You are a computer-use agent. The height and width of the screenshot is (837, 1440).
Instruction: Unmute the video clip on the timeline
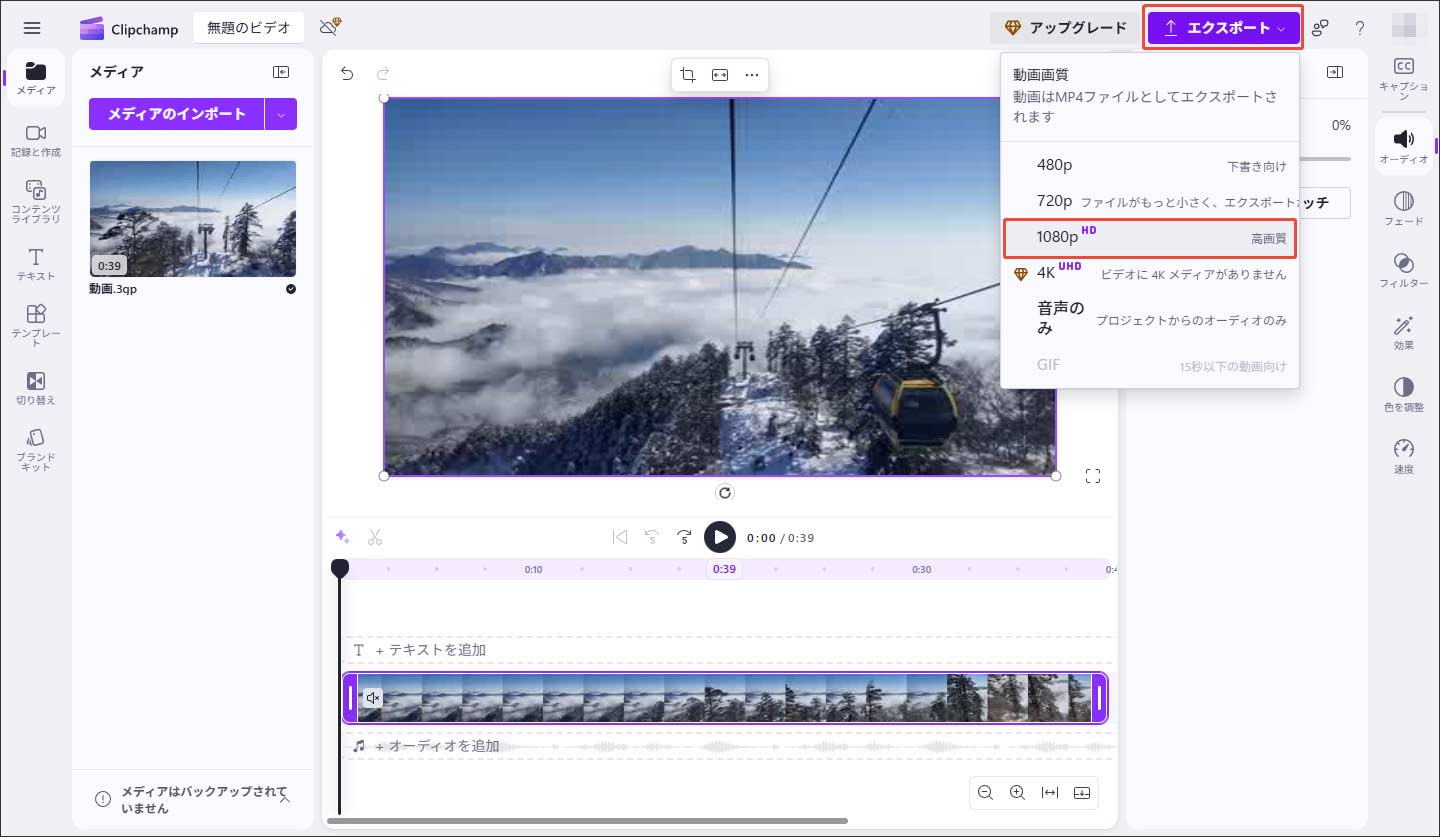pos(373,698)
